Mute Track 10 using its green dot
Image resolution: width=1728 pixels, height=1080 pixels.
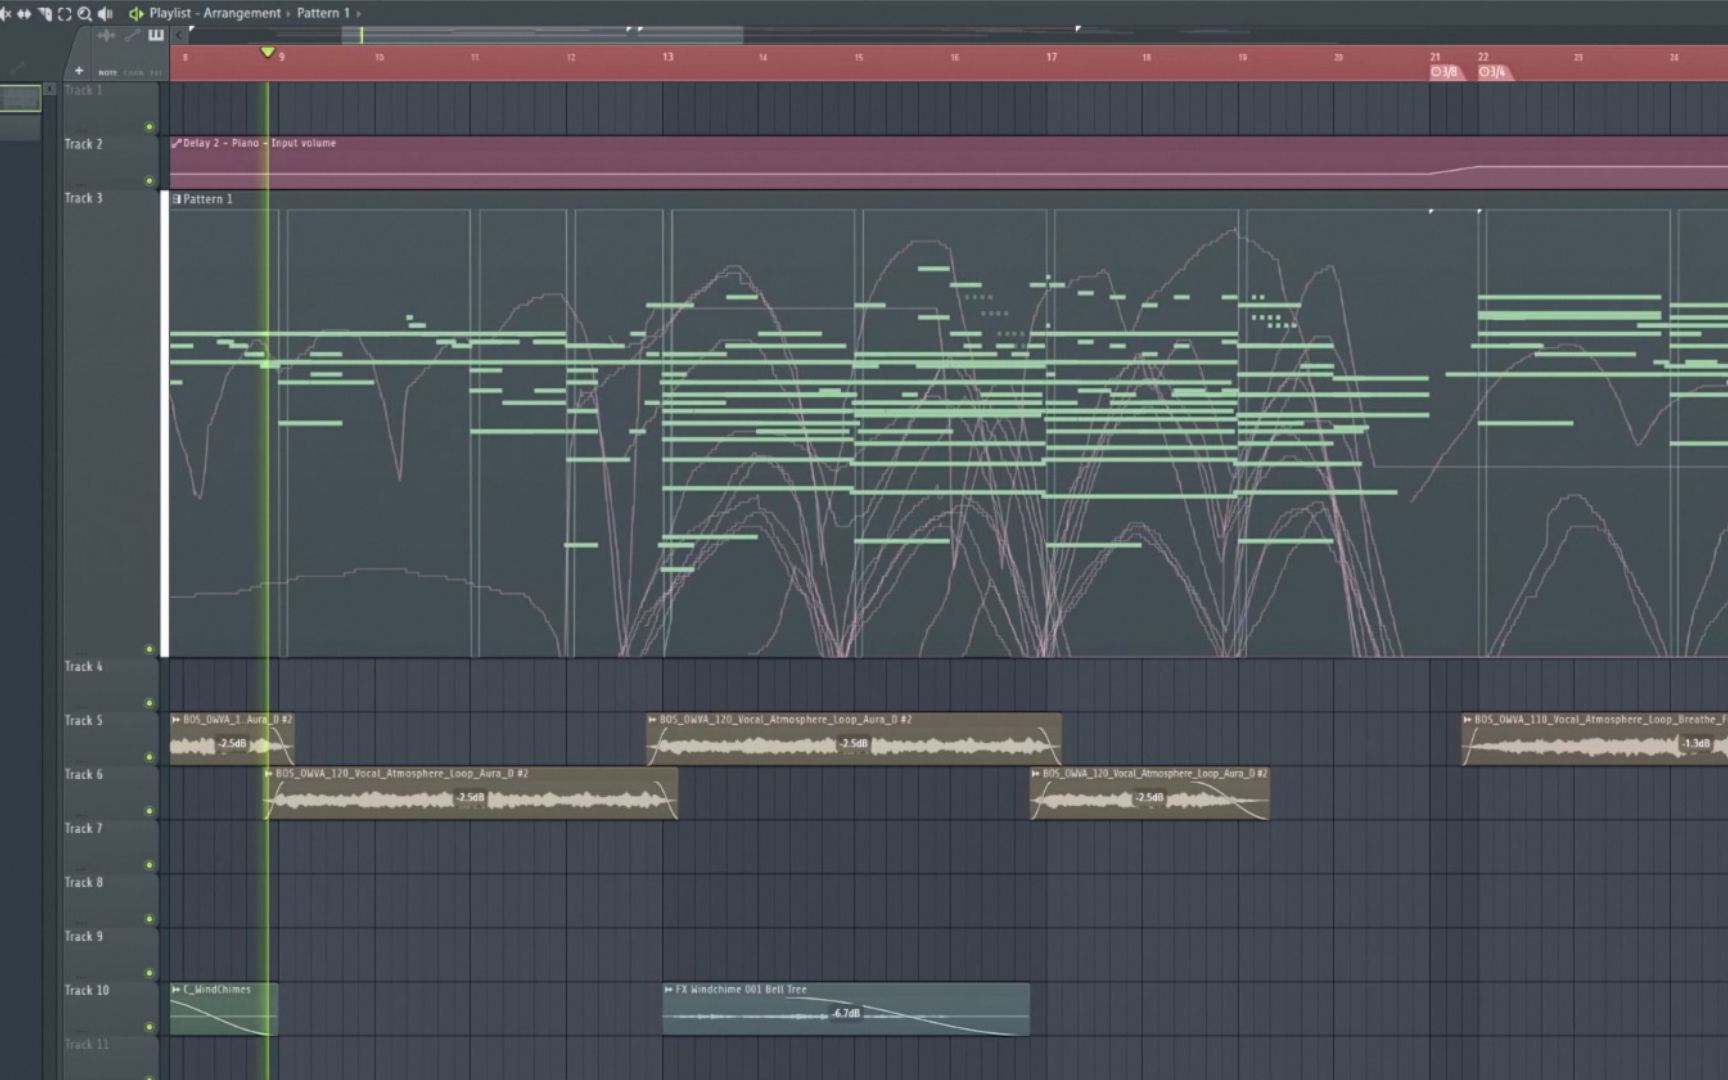(149, 1027)
